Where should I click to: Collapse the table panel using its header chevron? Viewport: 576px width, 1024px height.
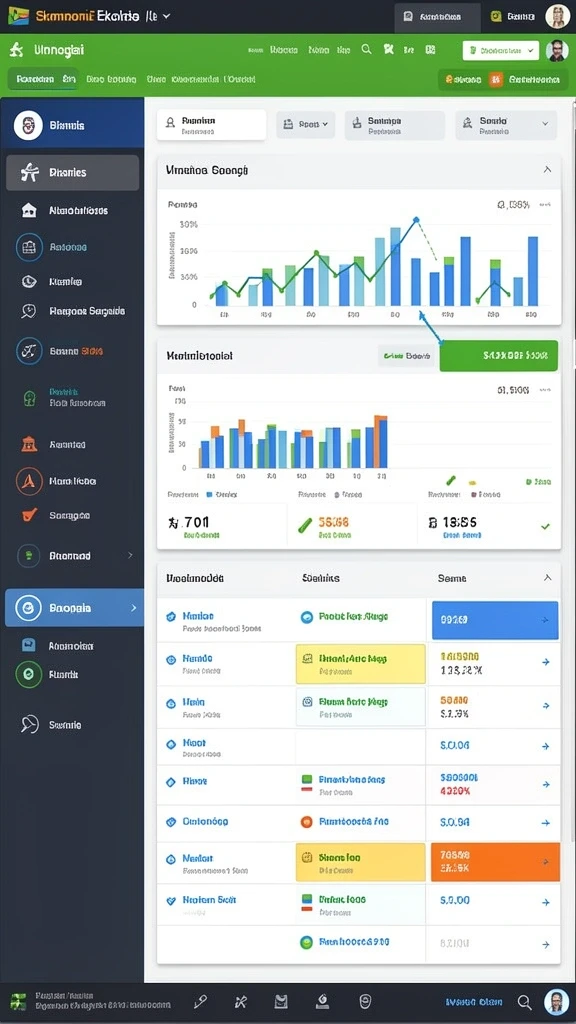547,578
